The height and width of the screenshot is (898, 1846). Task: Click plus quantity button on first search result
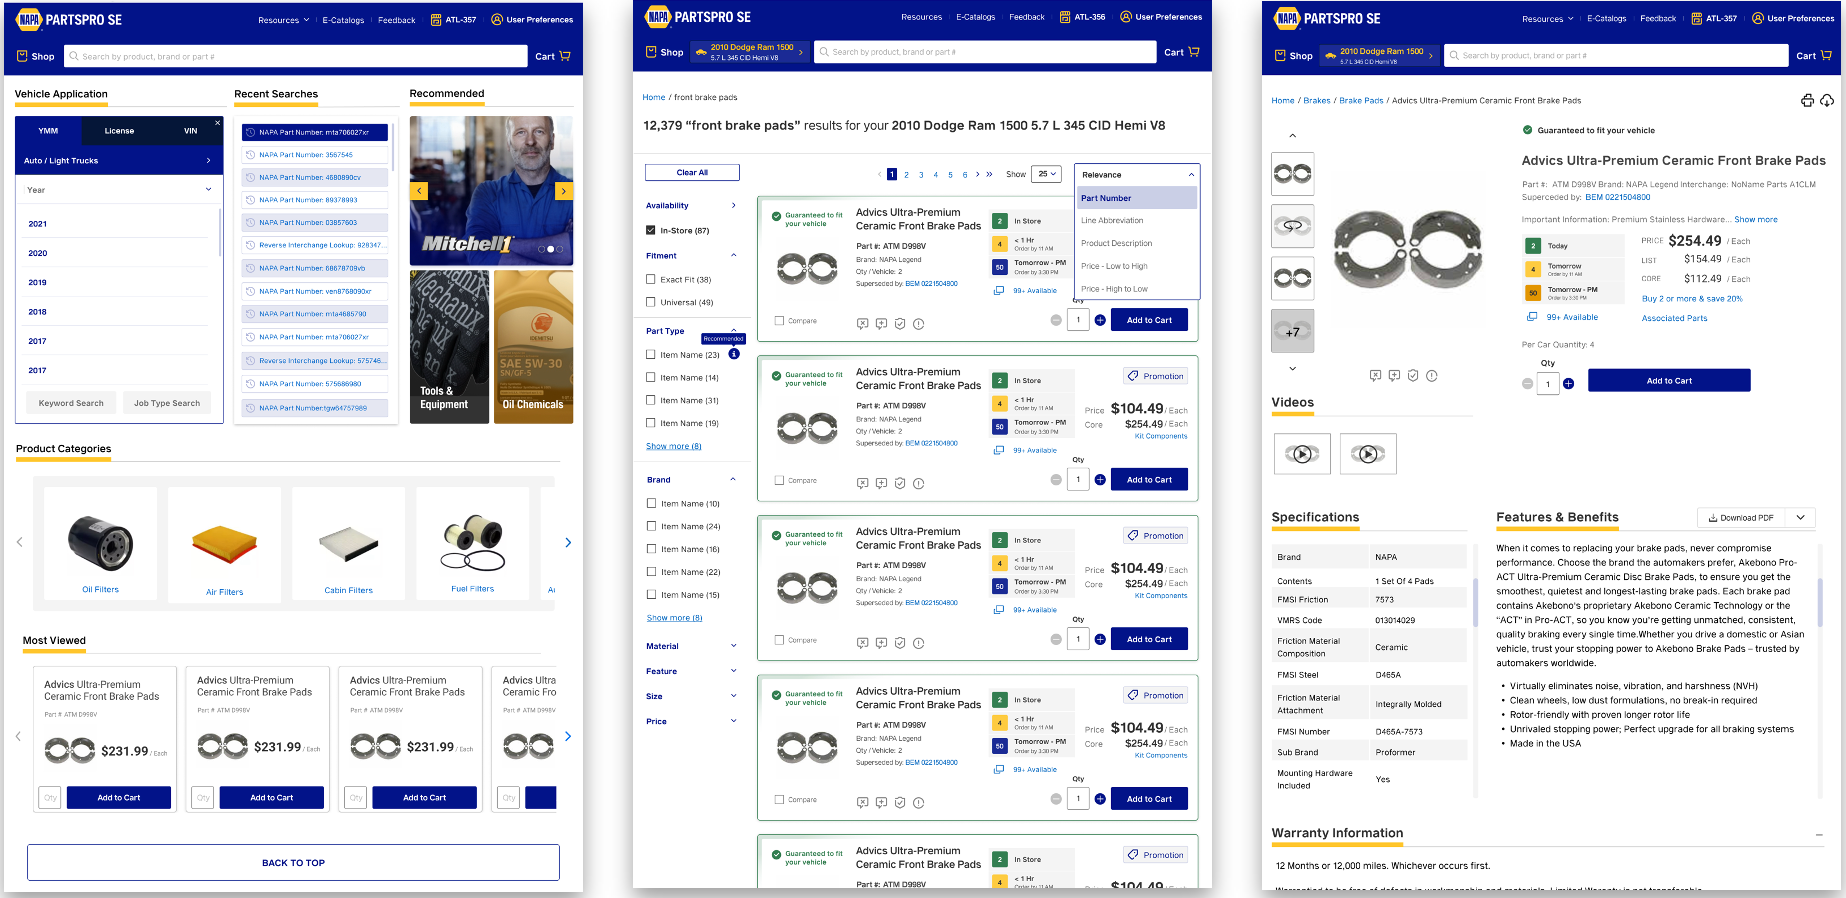tap(1100, 320)
